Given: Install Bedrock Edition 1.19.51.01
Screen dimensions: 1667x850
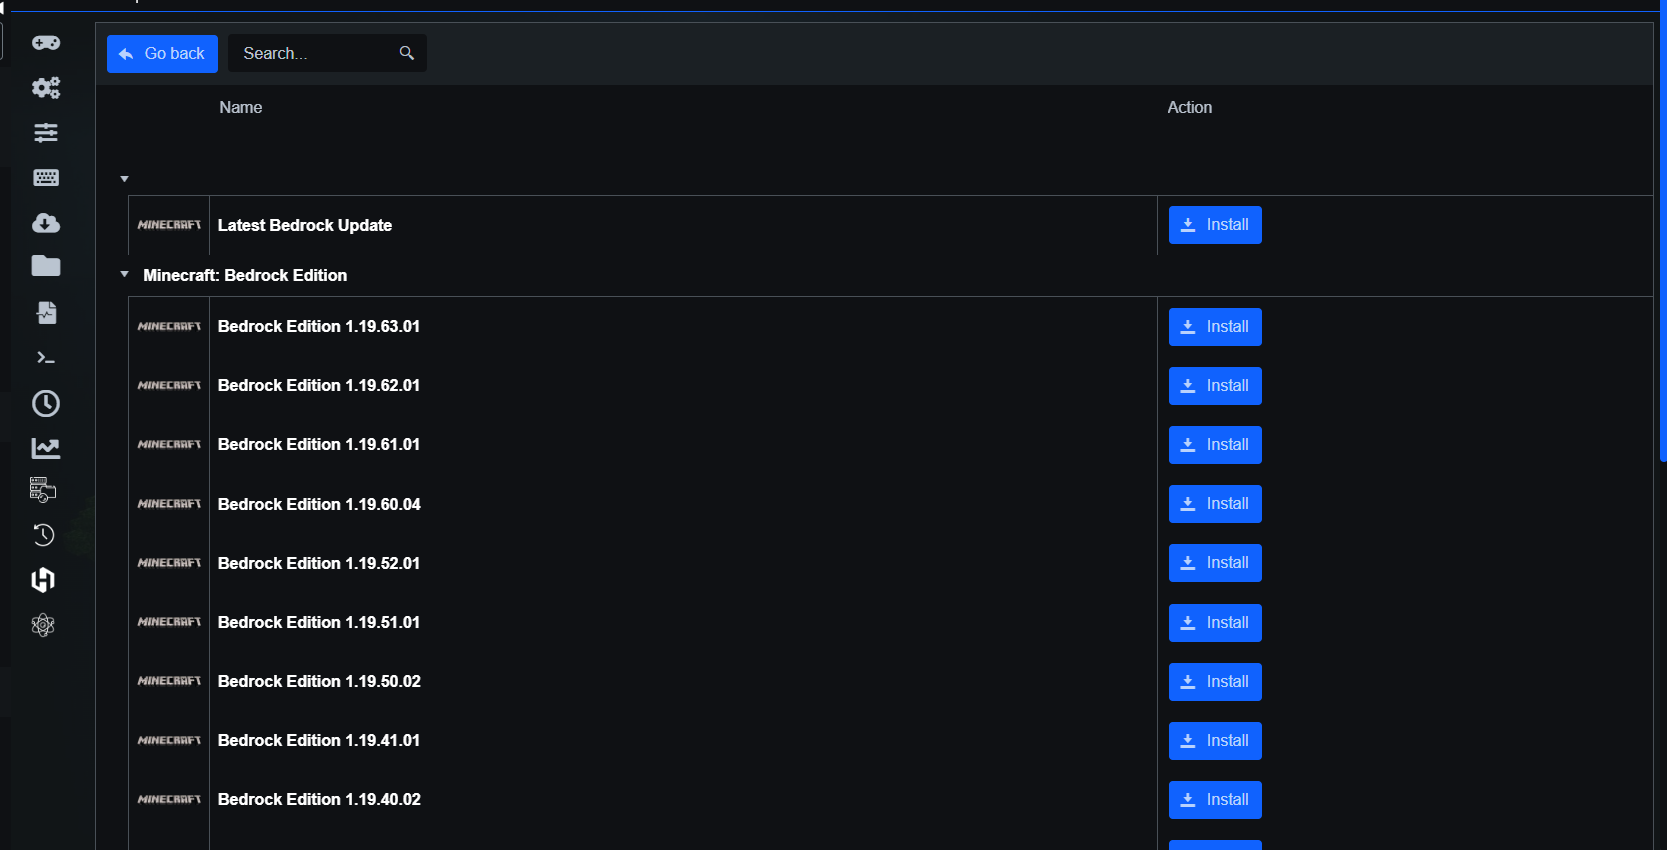Looking at the screenshot, I should tap(1215, 623).
